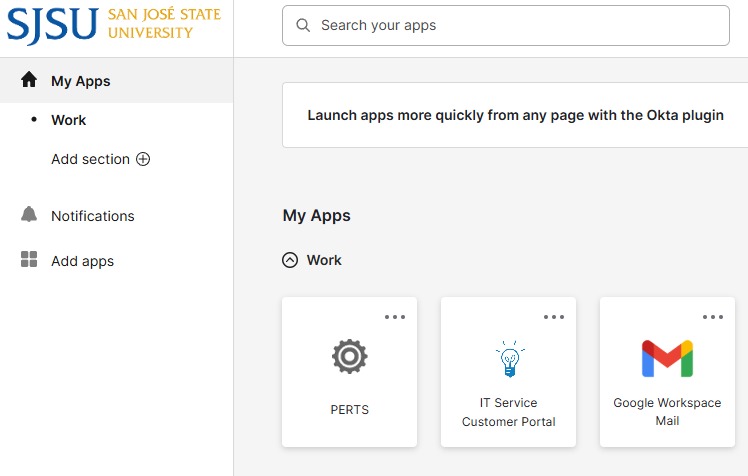748x476 pixels.
Task: Click the home icon beside My Apps
Action: (29, 81)
